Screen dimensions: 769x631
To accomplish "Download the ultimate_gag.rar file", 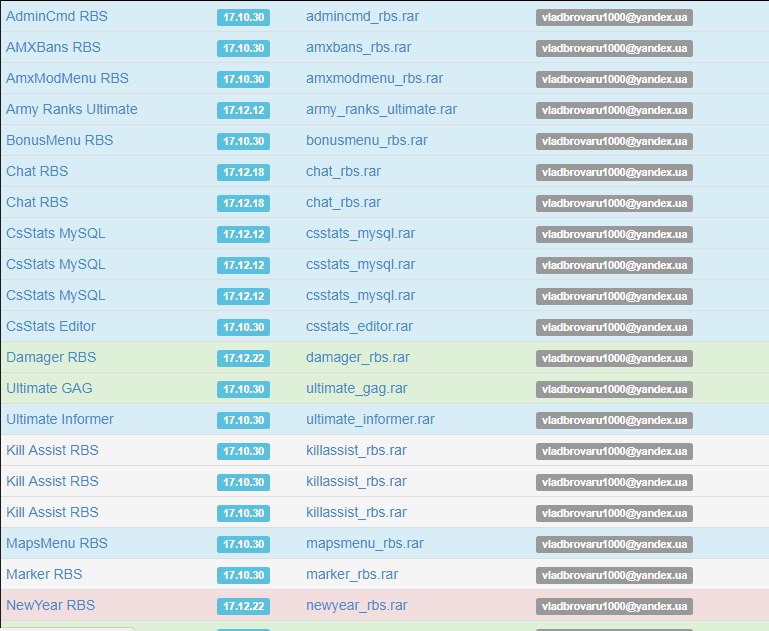I will (357, 388).
